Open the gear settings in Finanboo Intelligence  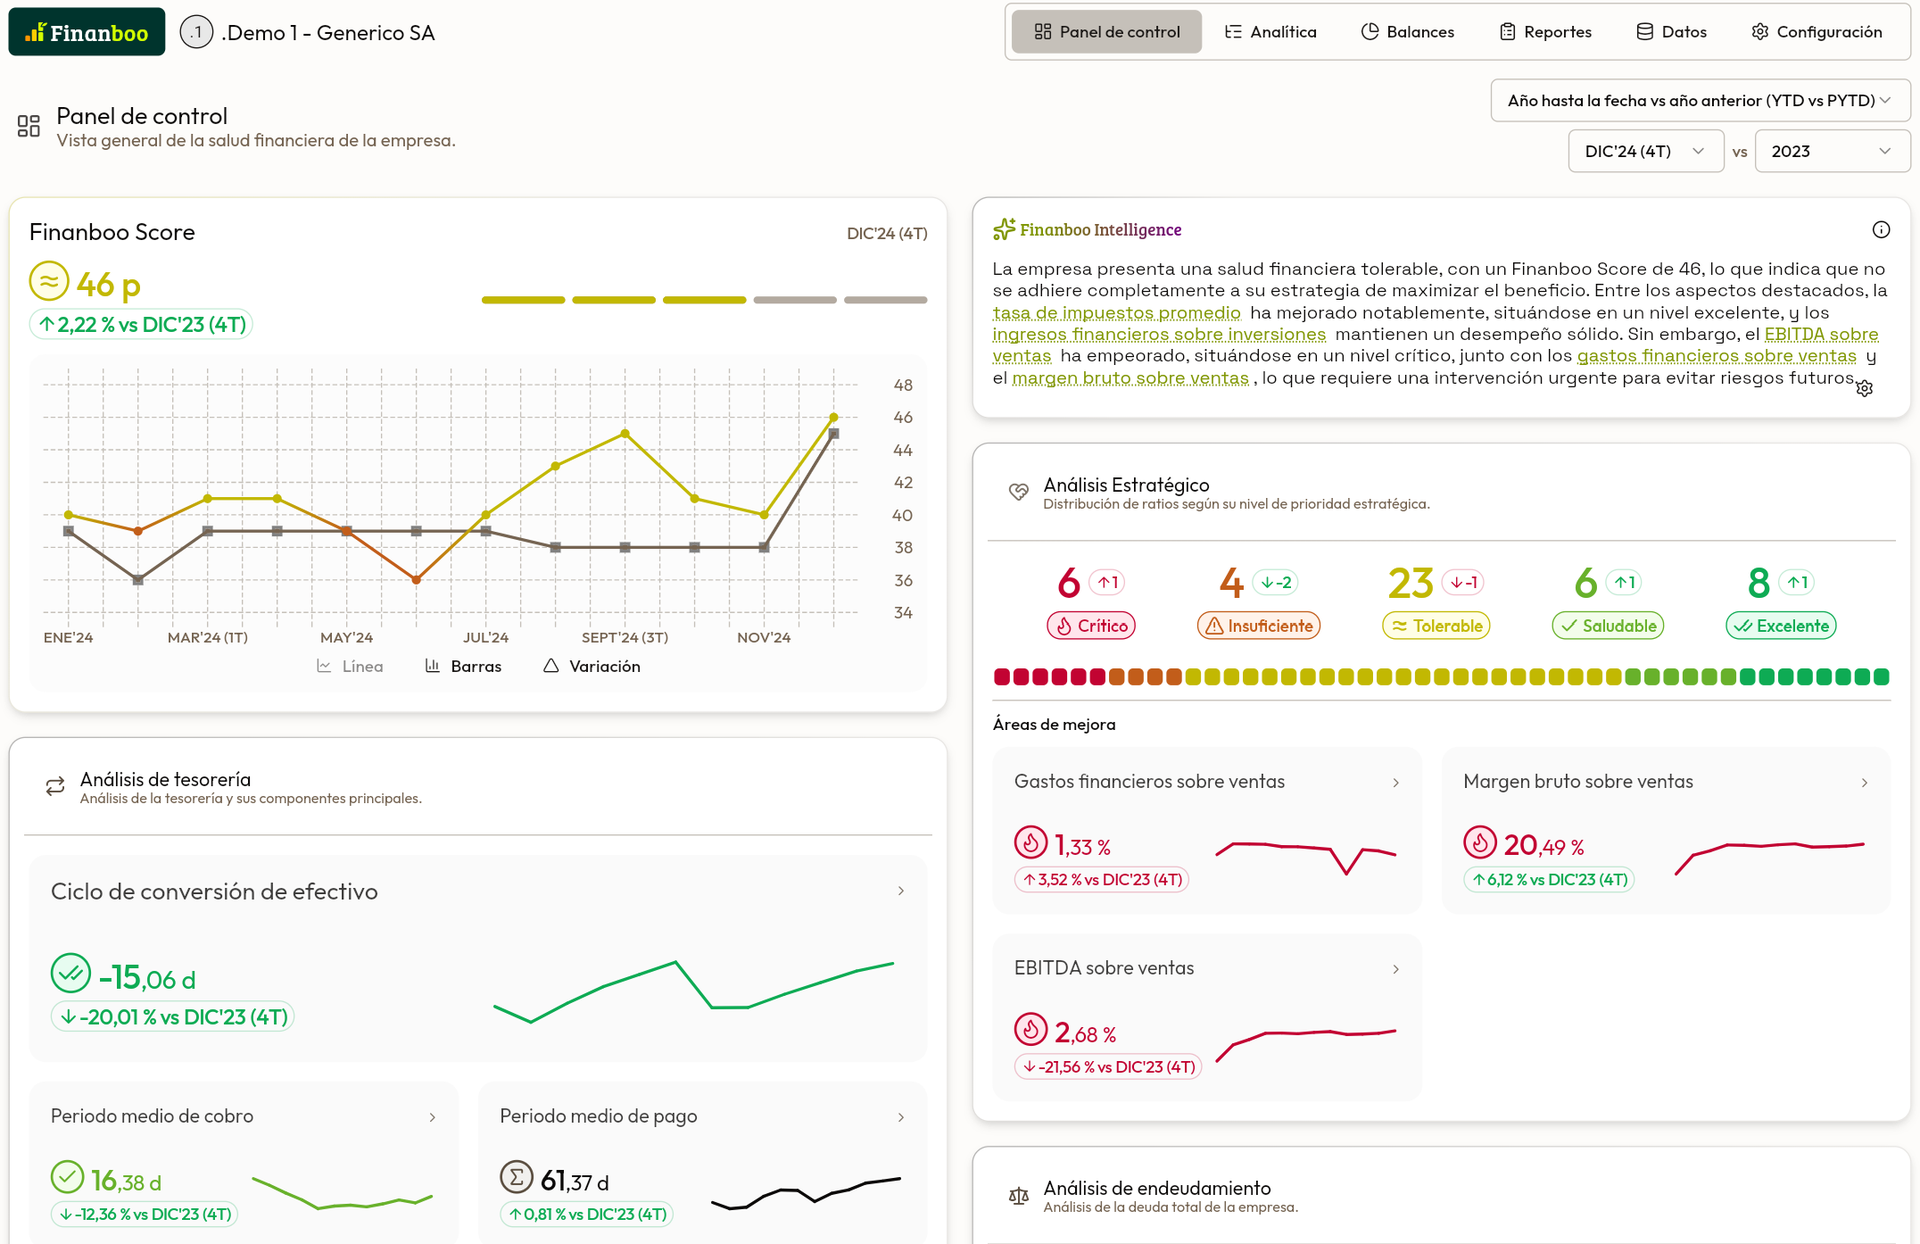tap(1864, 389)
